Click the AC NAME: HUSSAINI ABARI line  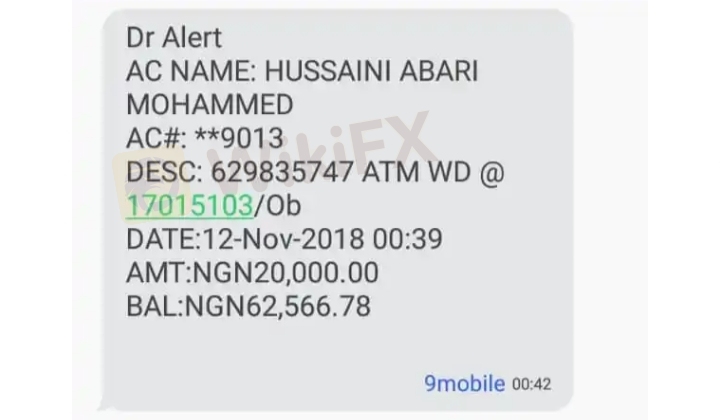(302, 71)
